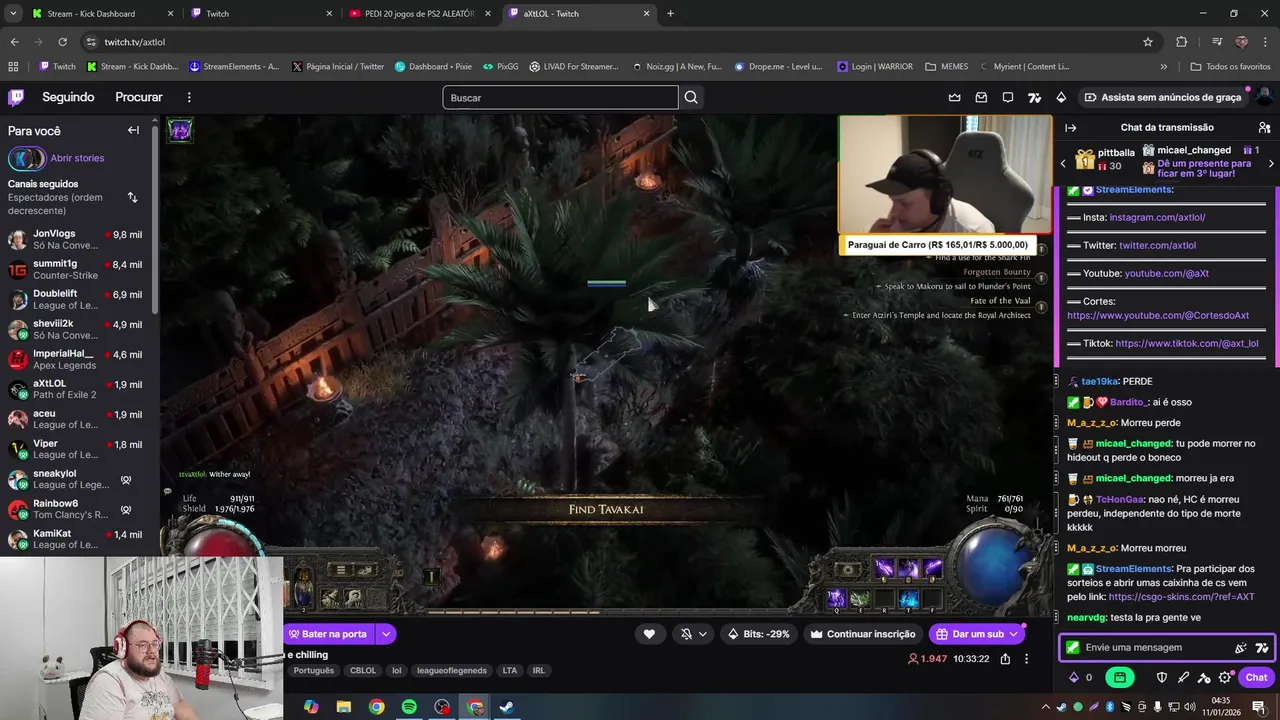Open a new browser tab
This screenshot has height=720, width=1280.
(x=670, y=14)
